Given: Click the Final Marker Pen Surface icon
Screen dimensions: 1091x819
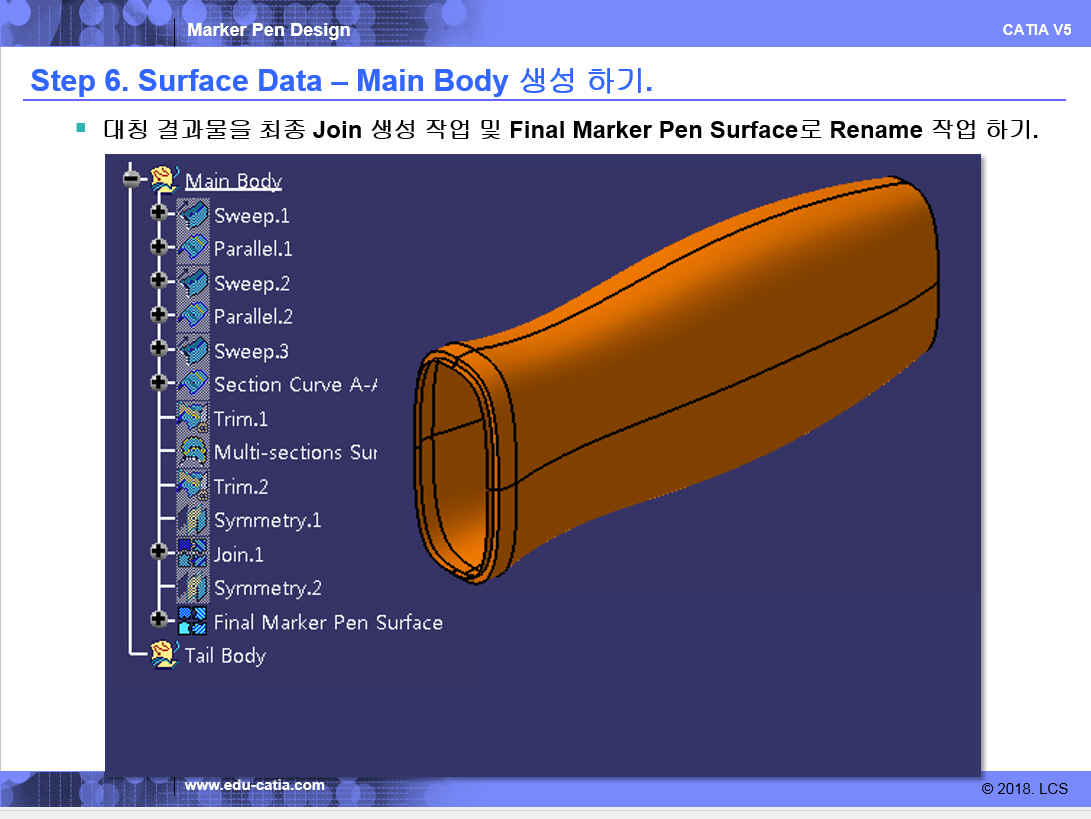Looking at the screenshot, I should tap(192, 622).
